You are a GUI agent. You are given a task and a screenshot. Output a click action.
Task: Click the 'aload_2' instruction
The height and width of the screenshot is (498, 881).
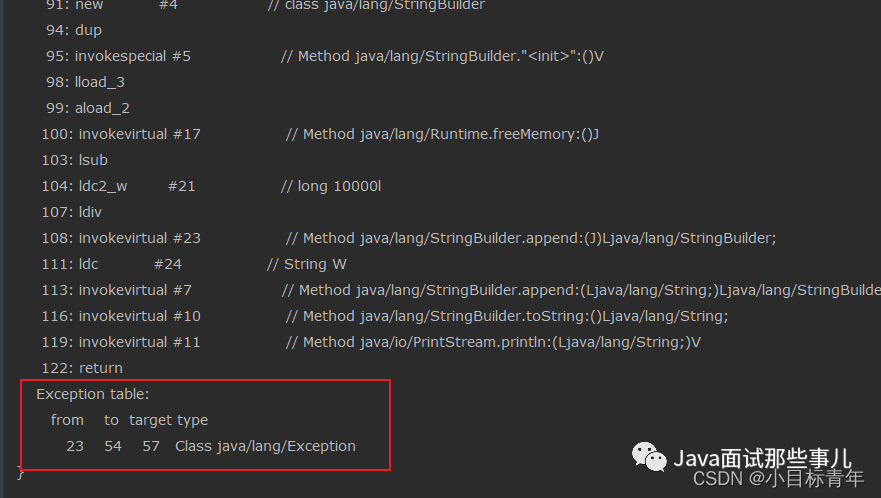click(102, 108)
